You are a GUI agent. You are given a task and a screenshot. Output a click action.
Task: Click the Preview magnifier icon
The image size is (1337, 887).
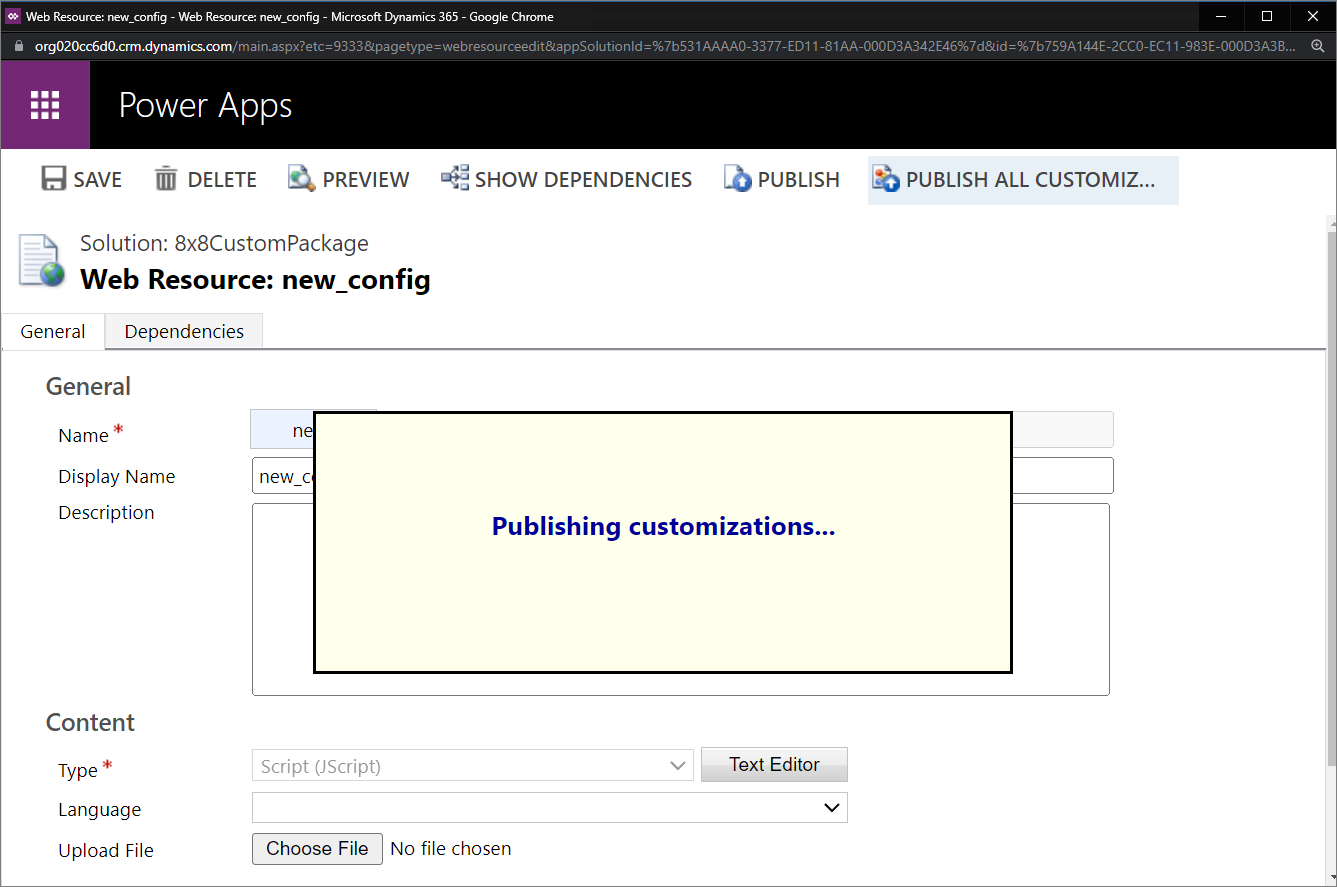(302, 179)
